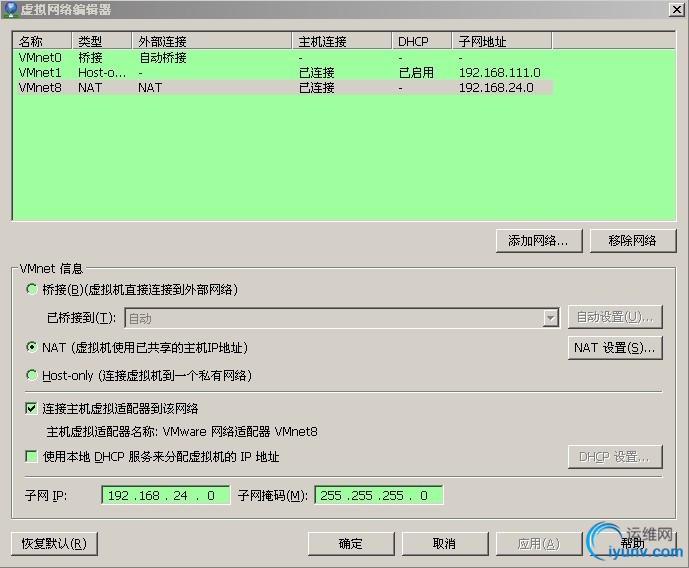Open 自动设置(U)... button

point(615,317)
